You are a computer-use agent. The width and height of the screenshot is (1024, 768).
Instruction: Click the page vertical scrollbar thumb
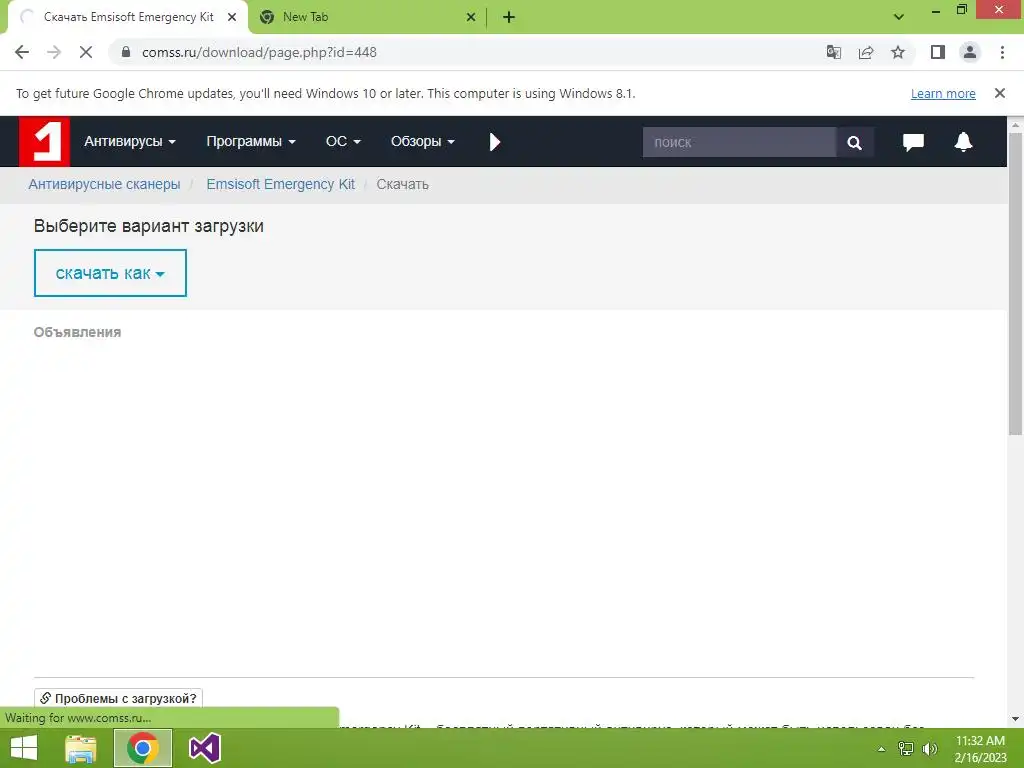[x=1016, y=284]
